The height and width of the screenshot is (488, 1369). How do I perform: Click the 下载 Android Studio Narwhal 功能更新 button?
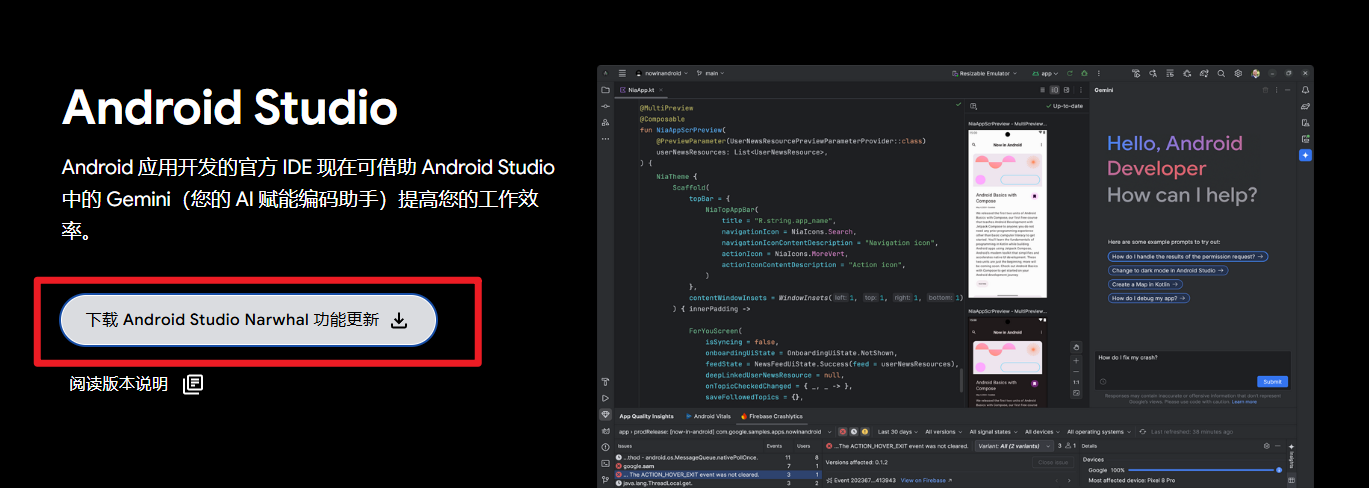pos(248,320)
